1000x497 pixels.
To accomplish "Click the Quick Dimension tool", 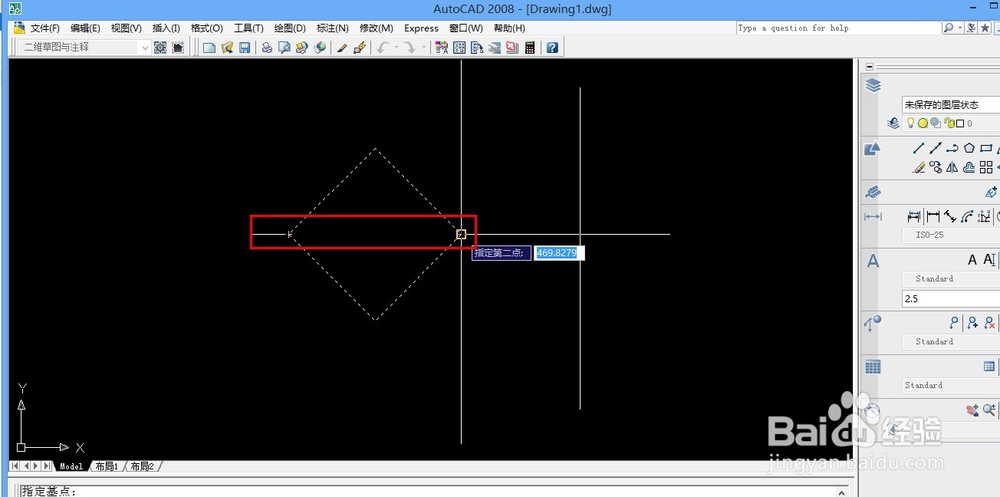I will (x=914, y=217).
